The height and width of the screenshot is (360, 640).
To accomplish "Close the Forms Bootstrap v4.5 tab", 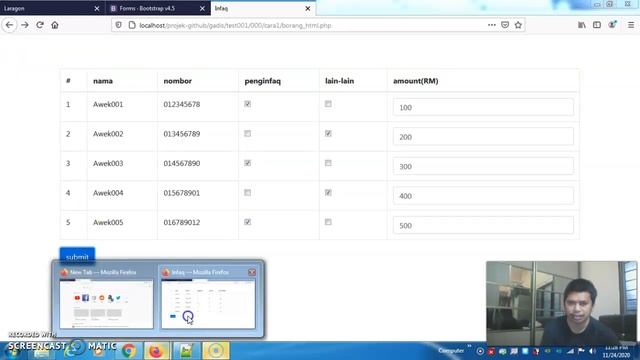I will 202,9.
